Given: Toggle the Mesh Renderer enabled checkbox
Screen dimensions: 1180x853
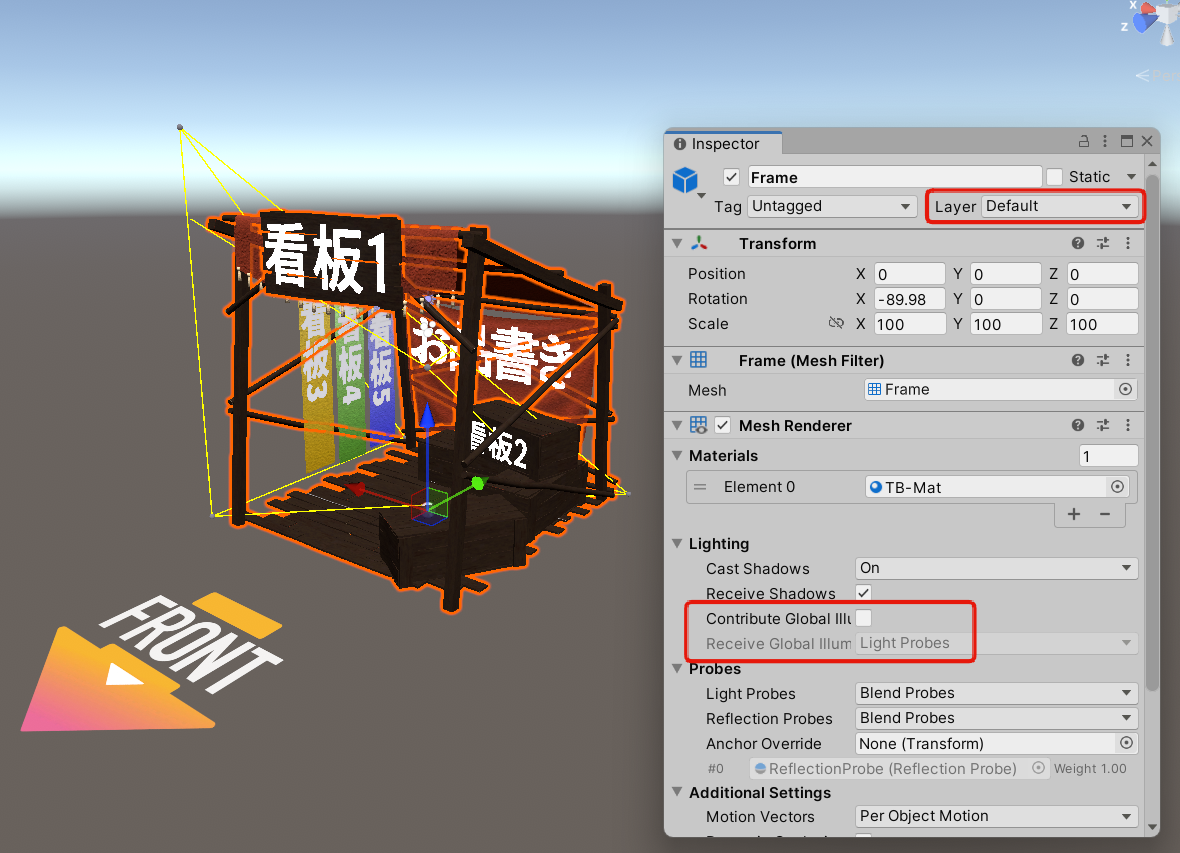Looking at the screenshot, I should click(x=722, y=425).
